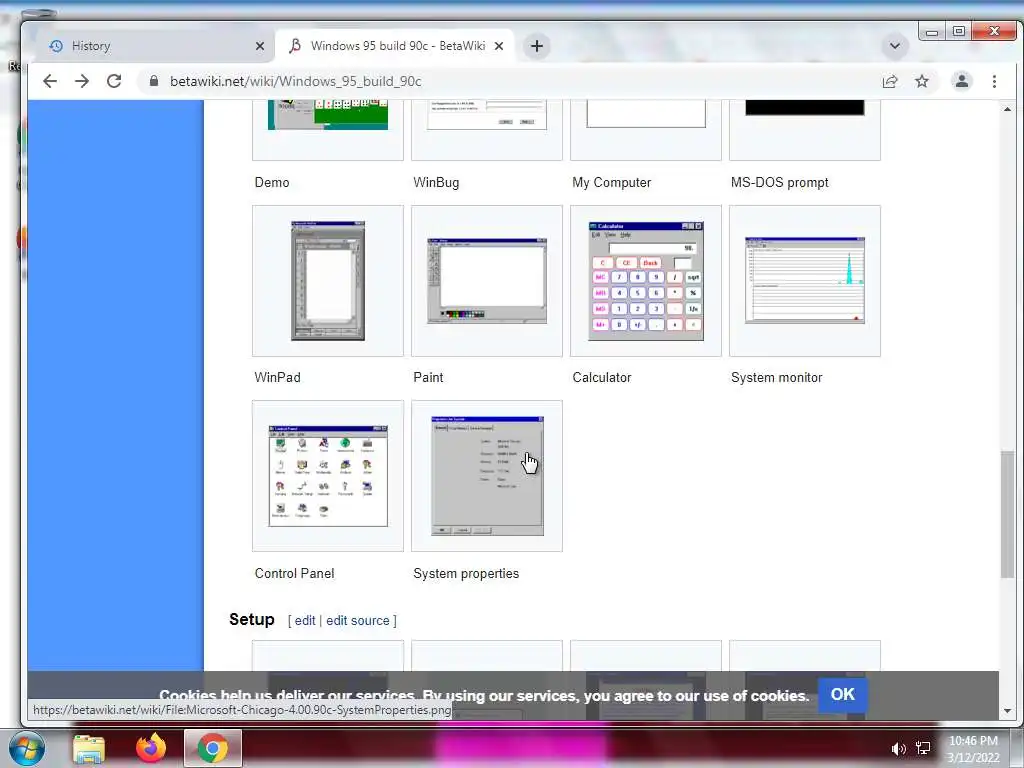Expand the tab search chevron
1024x768 pixels.
[x=895, y=46]
